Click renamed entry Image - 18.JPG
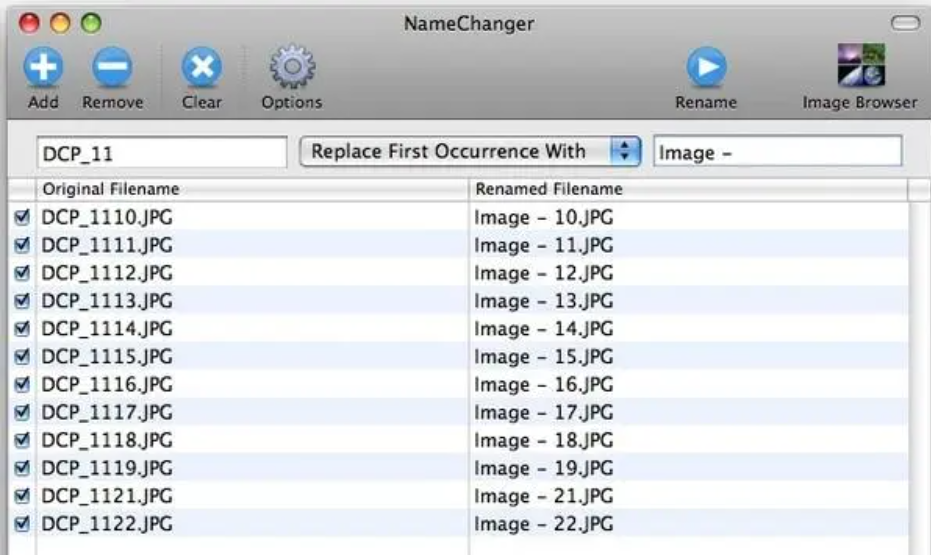This screenshot has width=931, height=555. coord(543,440)
